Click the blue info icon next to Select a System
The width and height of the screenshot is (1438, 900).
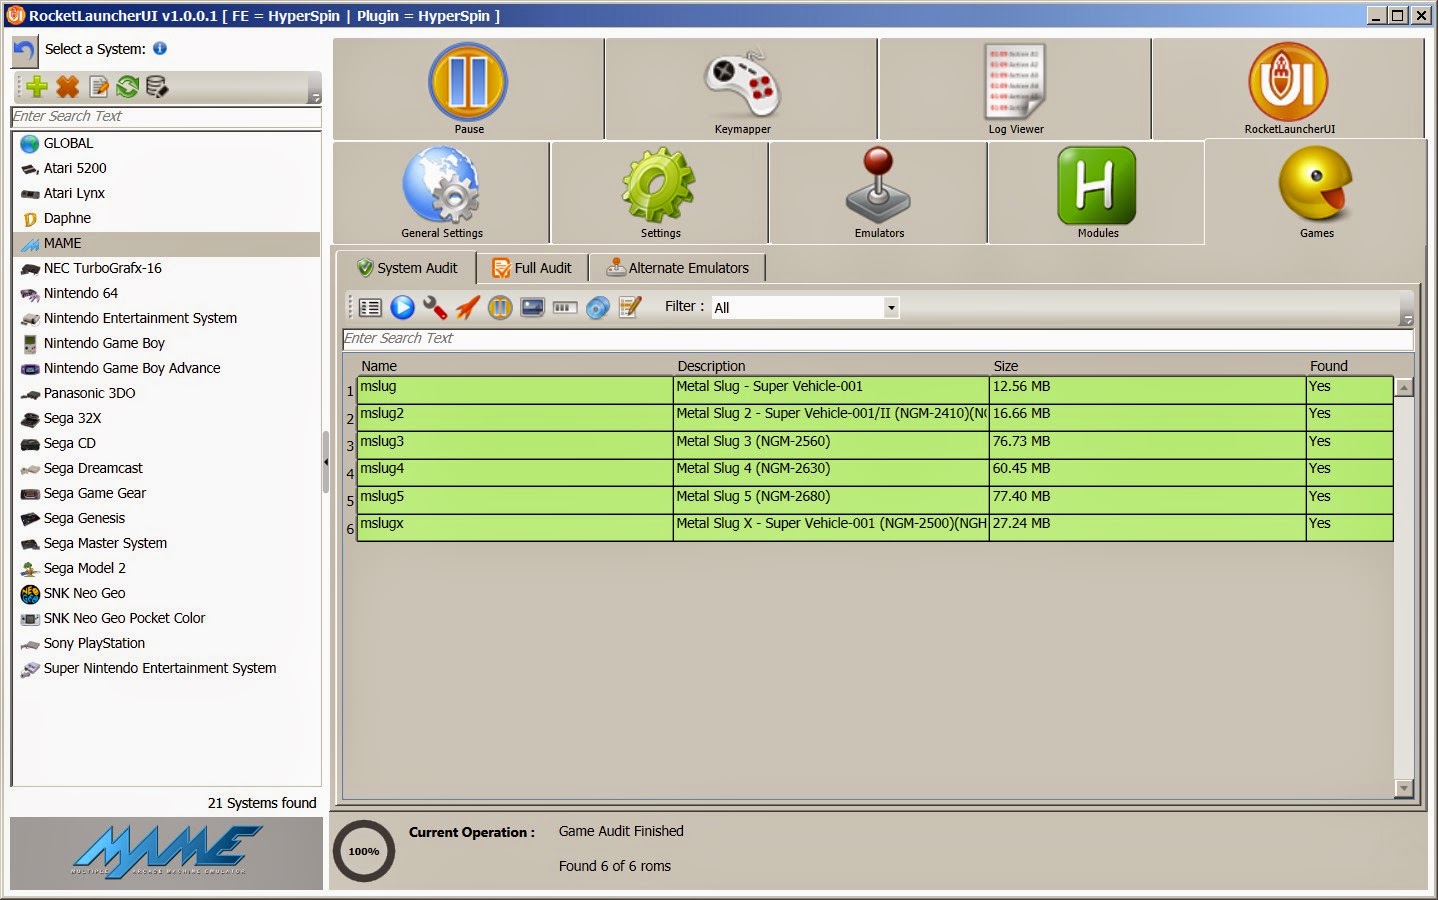pos(160,48)
